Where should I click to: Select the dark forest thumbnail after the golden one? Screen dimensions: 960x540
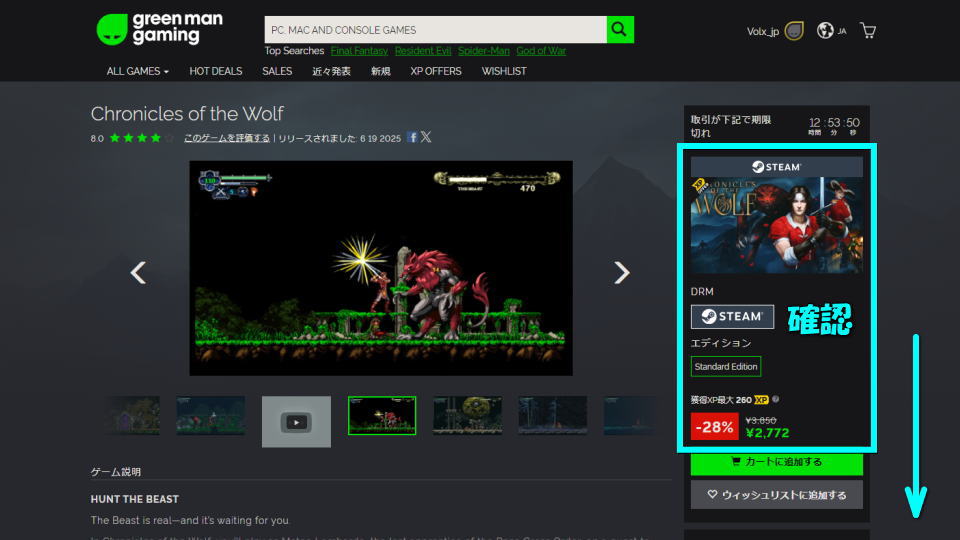point(552,415)
